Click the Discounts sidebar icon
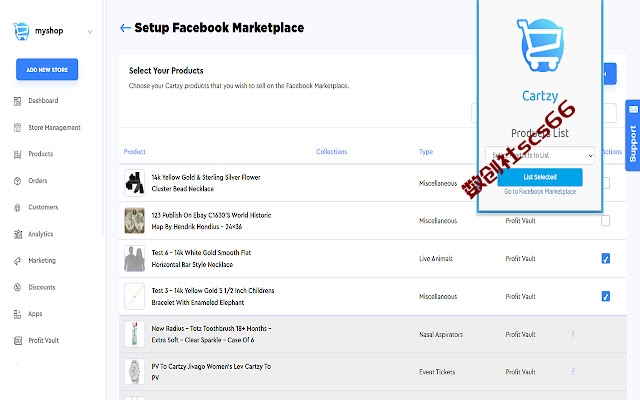The height and width of the screenshot is (400, 640). (18, 287)
